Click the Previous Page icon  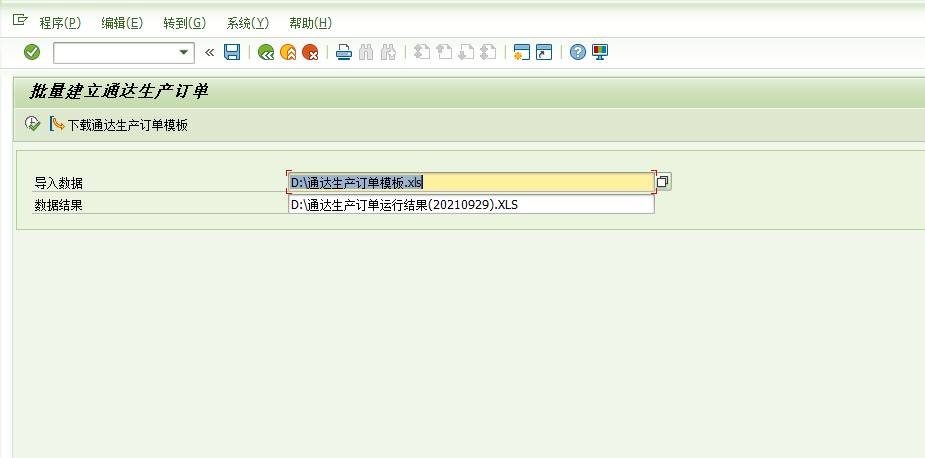[x=444, y=53]
